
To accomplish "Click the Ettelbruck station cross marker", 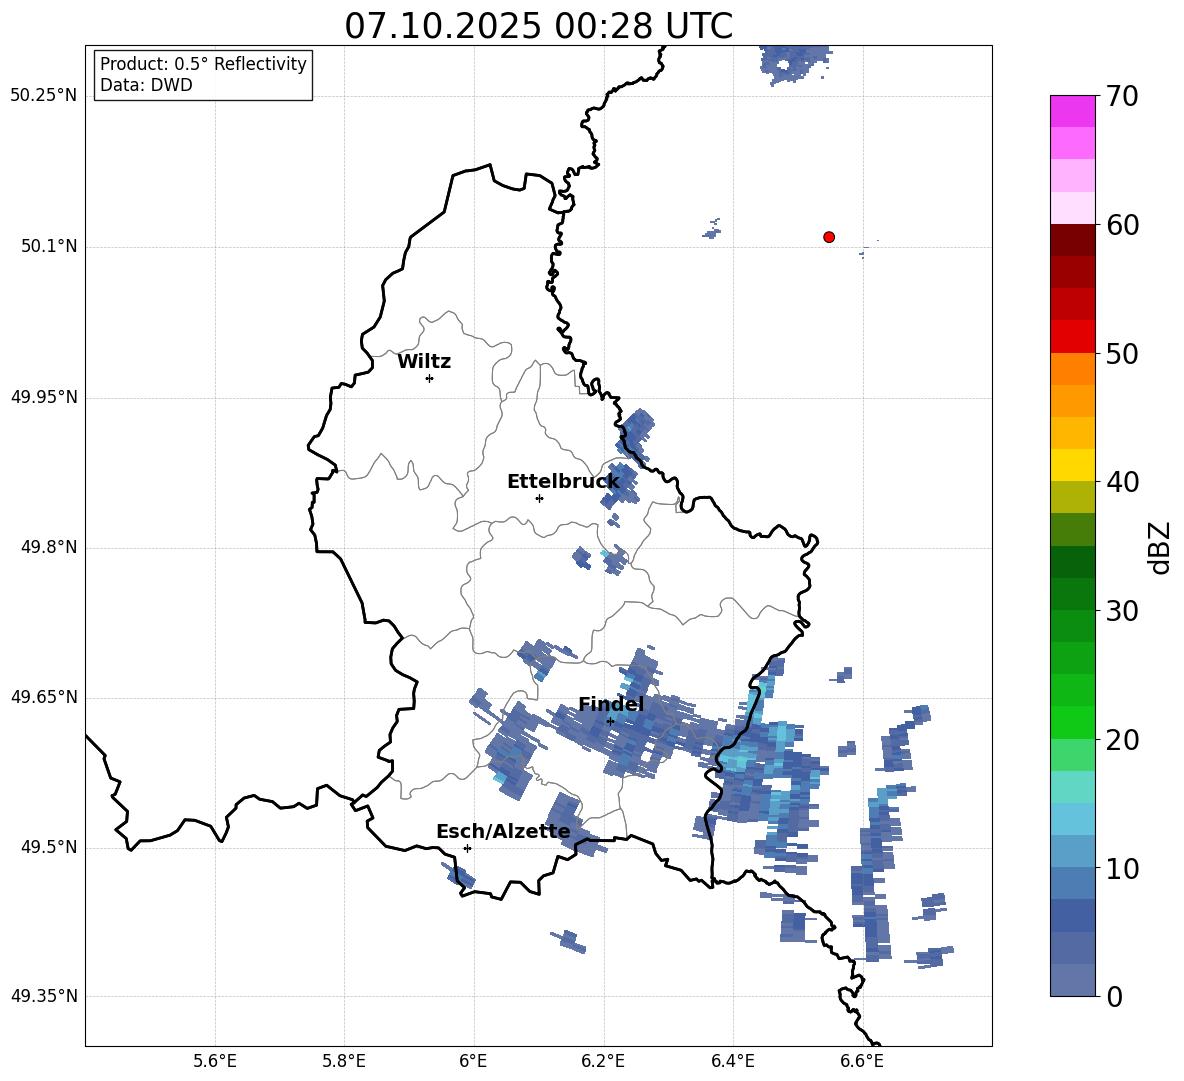I will pos(539,498).
